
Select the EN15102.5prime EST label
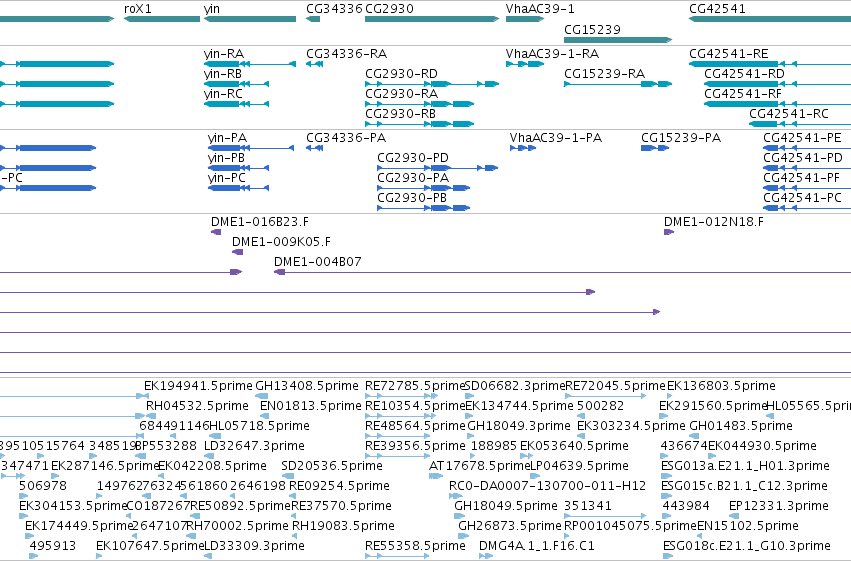(748, 526)
